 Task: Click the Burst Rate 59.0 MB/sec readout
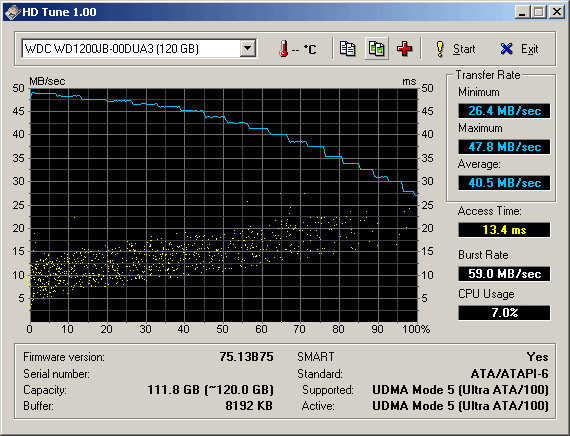click(x=504, y=273)
